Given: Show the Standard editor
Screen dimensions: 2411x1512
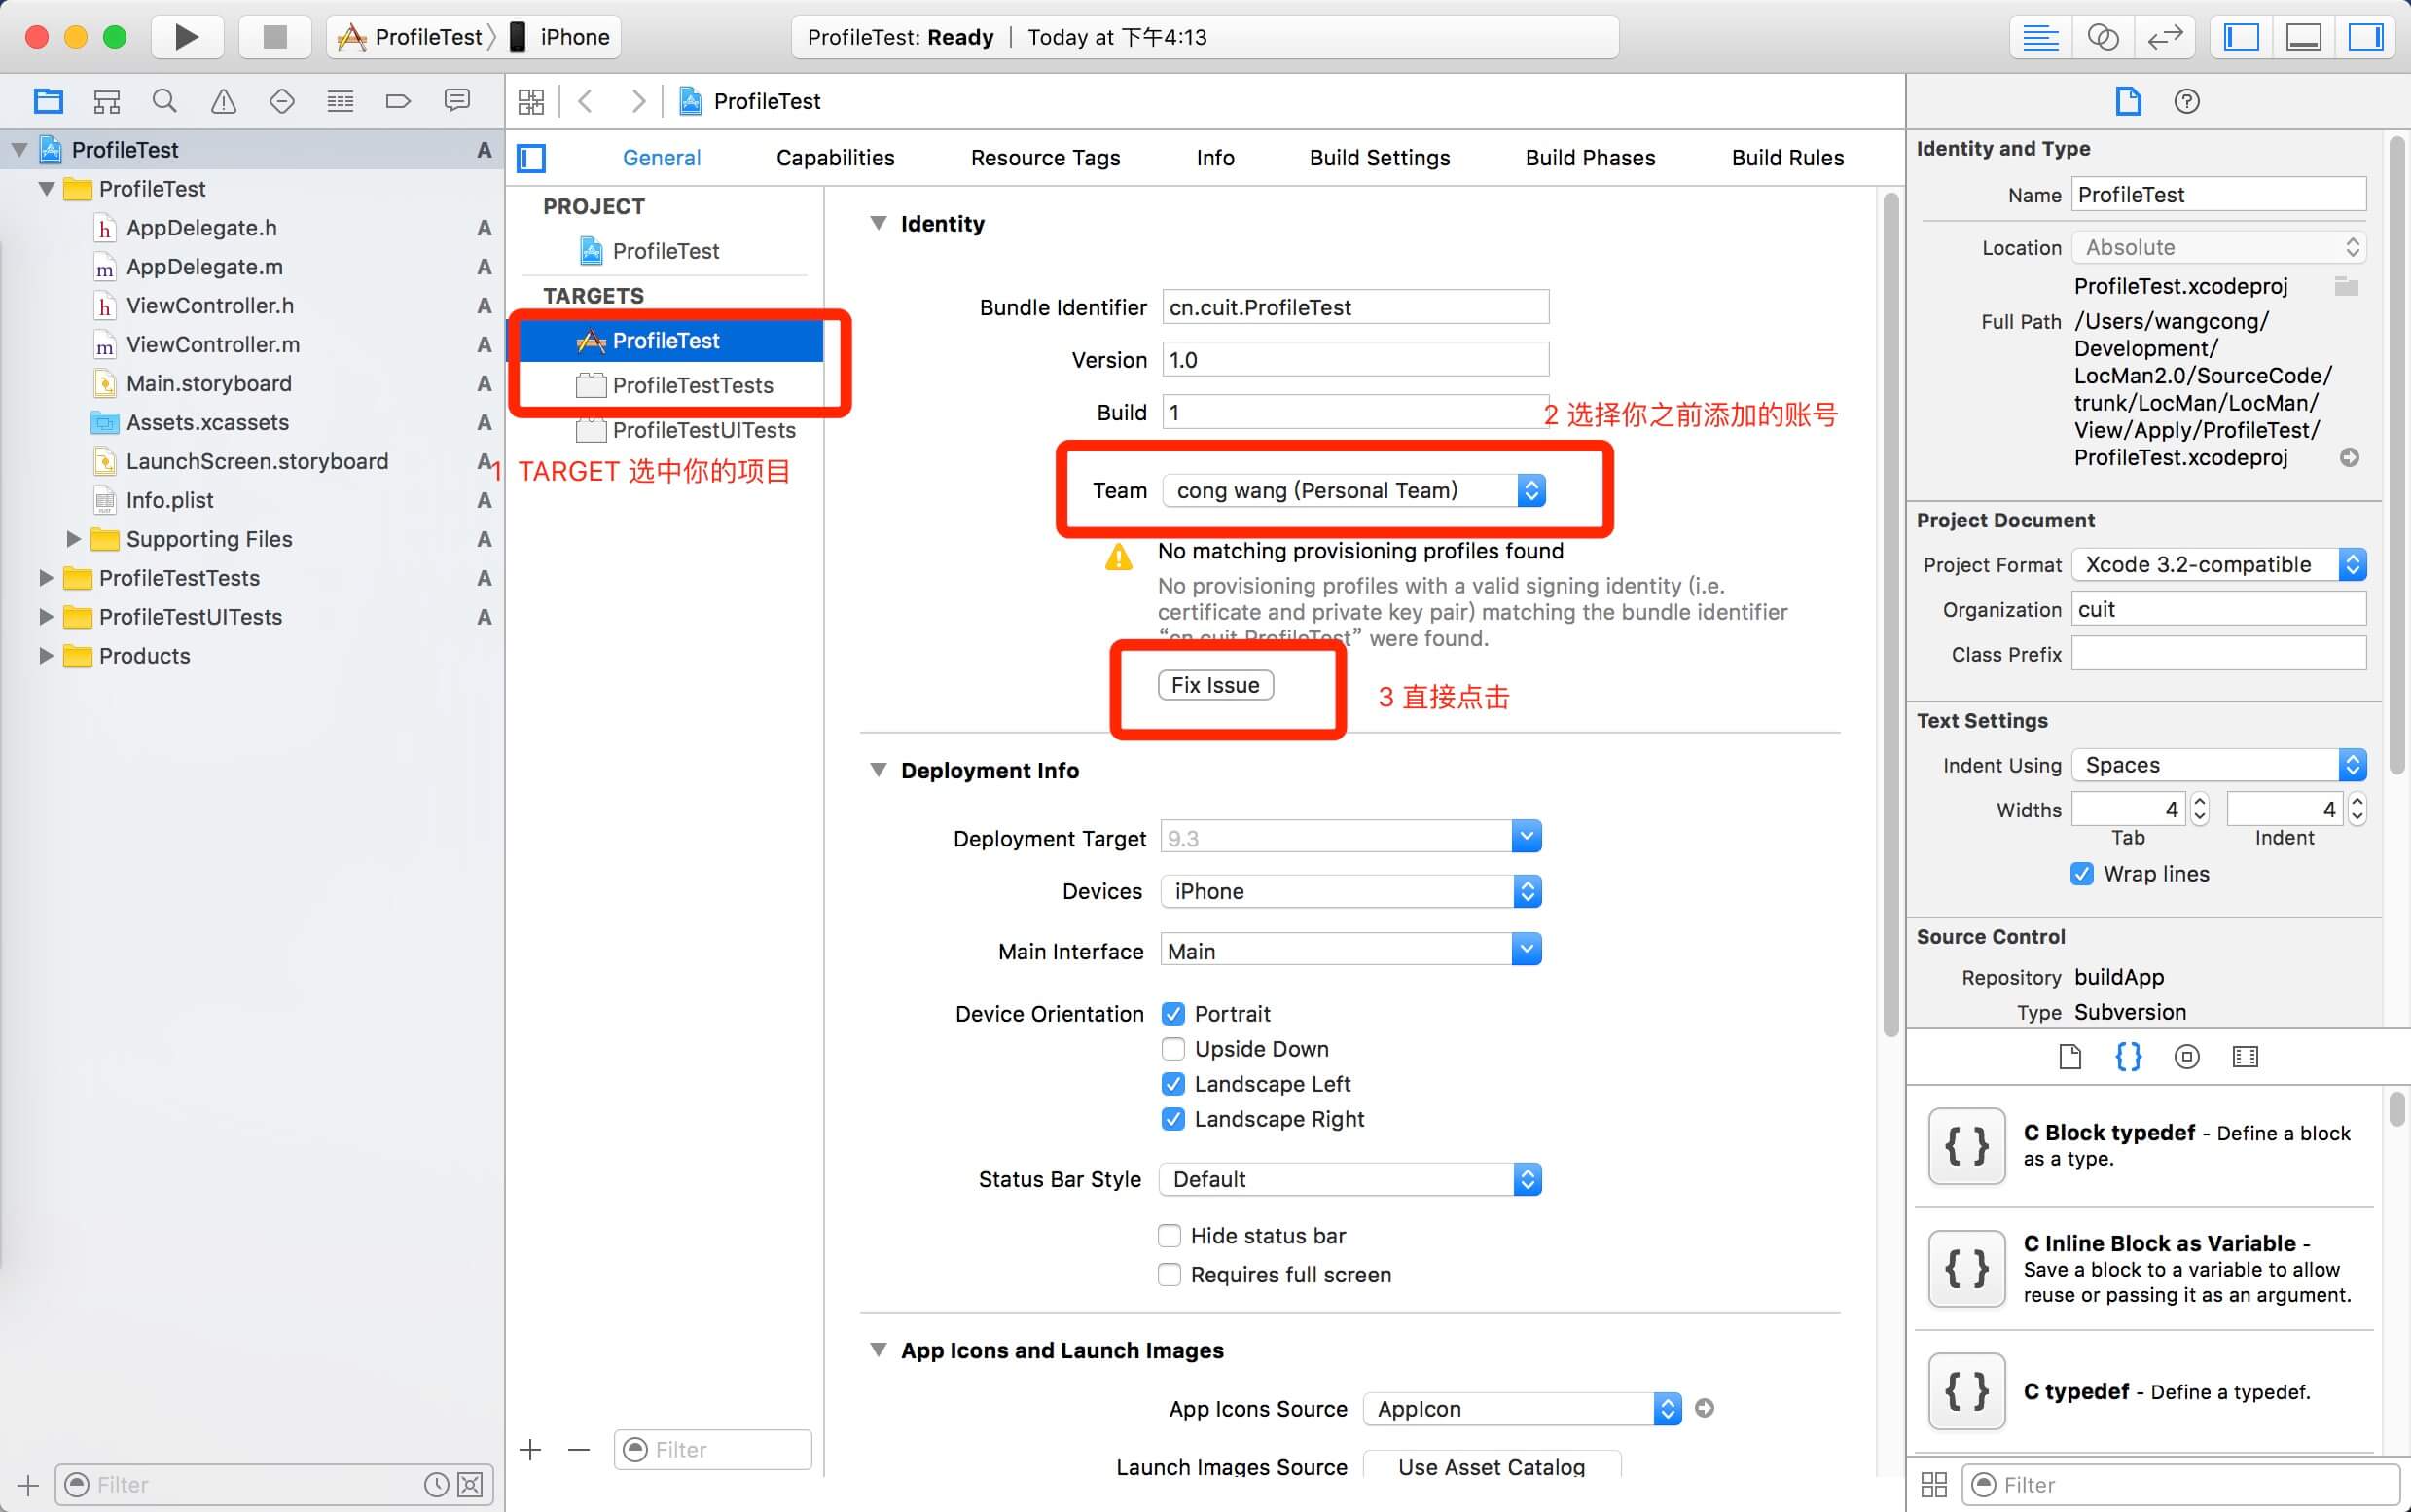Looking at the screenshot, I should [2040, 37].
